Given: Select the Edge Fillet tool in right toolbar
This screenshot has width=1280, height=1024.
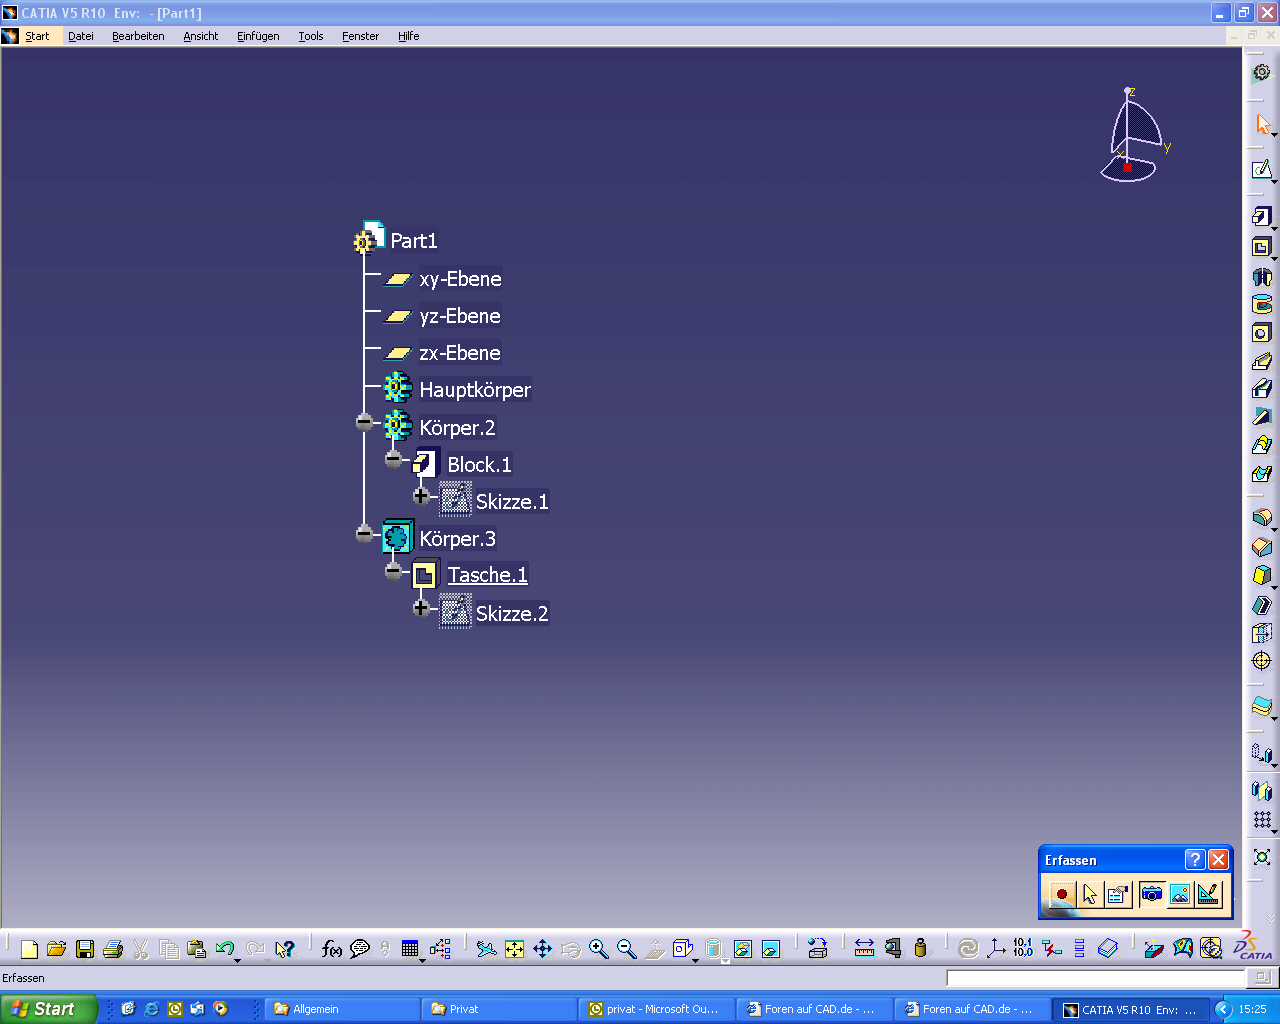Looking at the screenshot, I should click(1262, 518).
